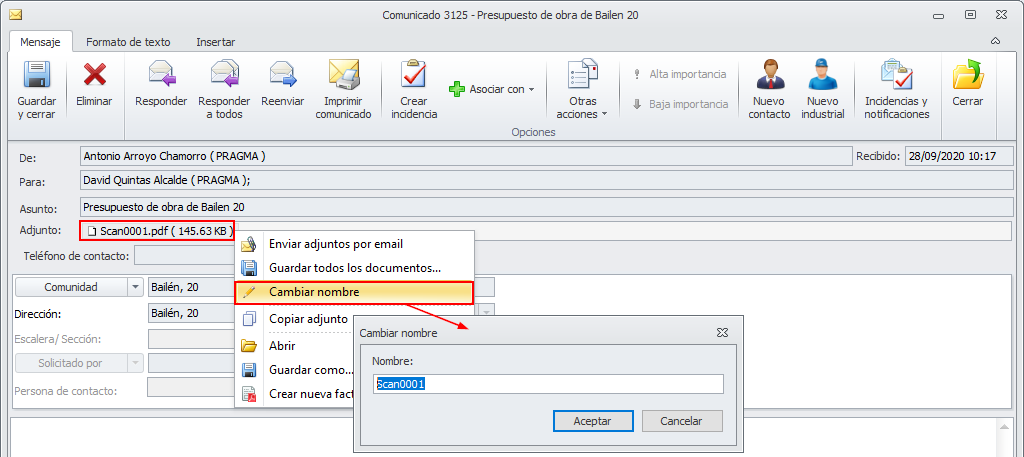Click the Responder envelope icon
1024x457 pixels.
[161, 74]
